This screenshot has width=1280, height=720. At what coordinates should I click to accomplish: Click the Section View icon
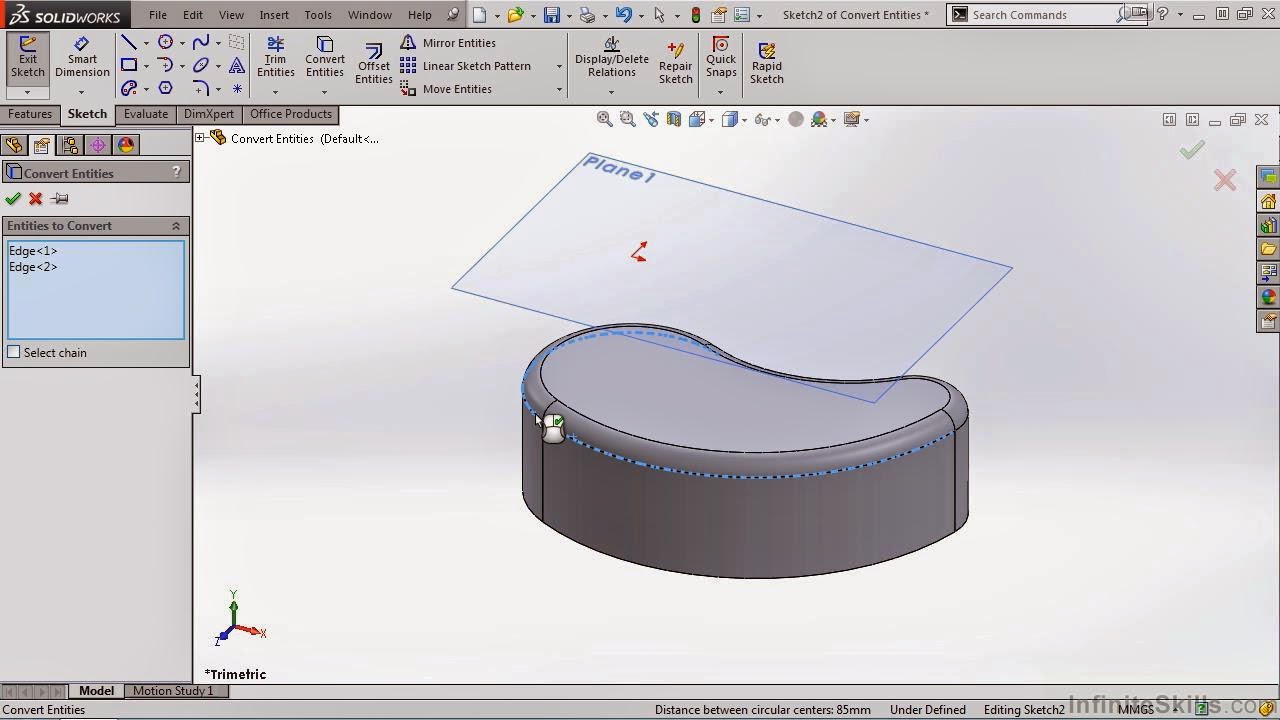point(673,119)
